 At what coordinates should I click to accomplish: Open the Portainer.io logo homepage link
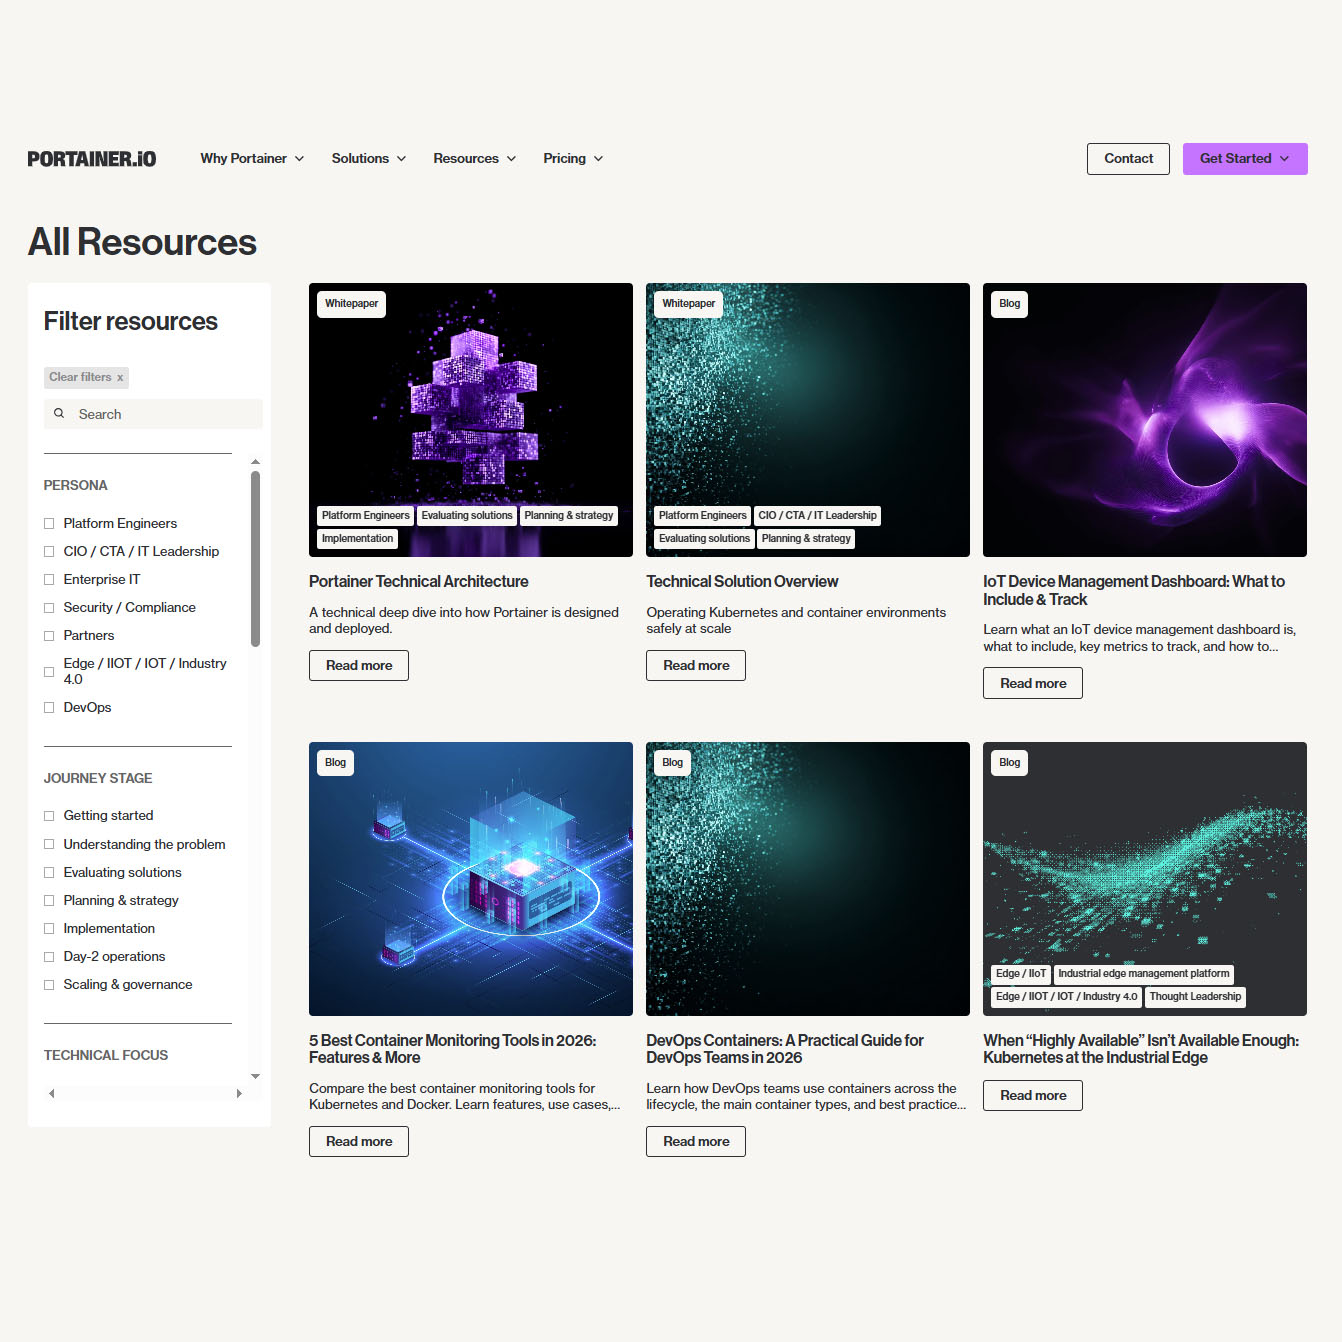[92, 159]
